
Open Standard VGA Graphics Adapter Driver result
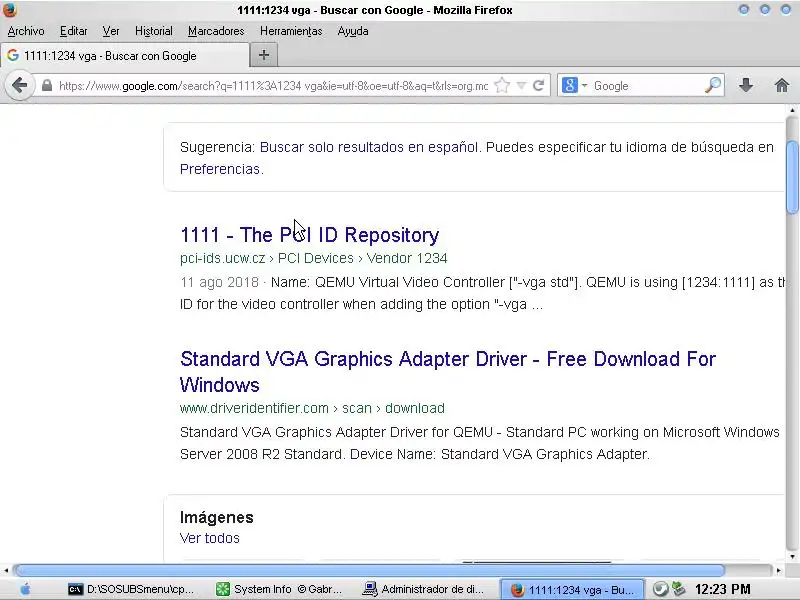(448, 371)
